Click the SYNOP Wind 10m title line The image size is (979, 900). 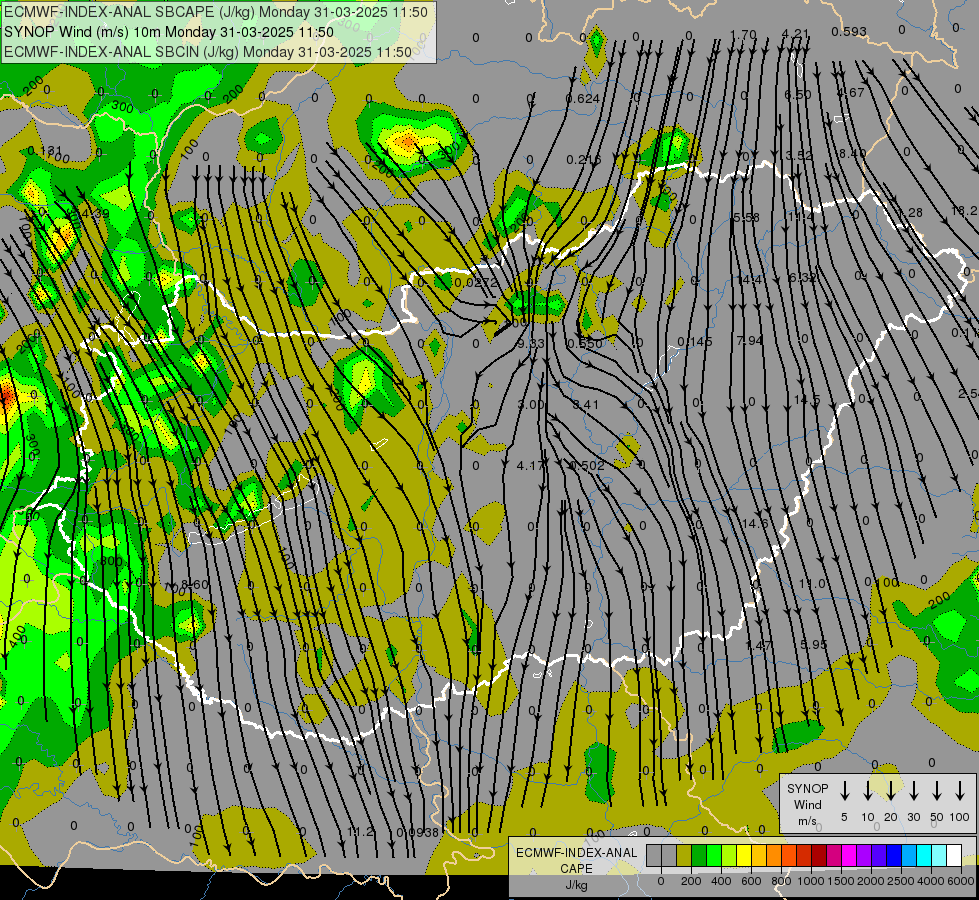(x=169, y=32)
